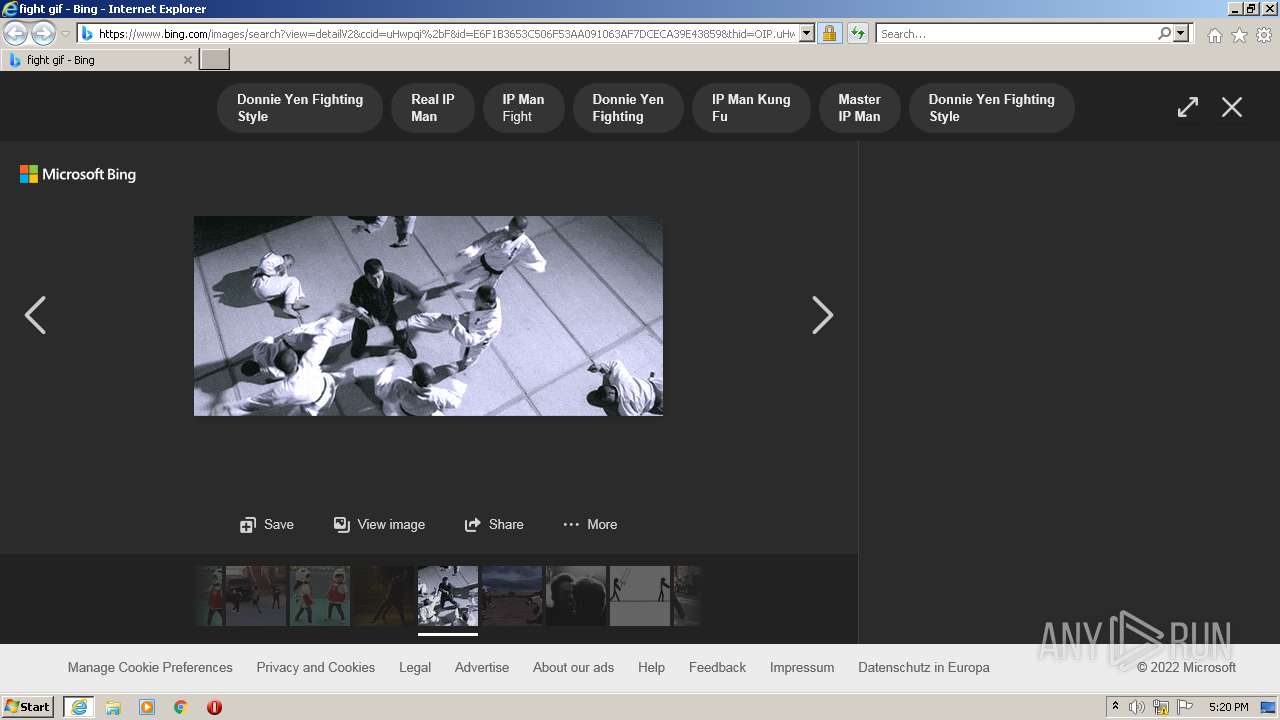Image resolution: width=1280 pixels, height=720 pixels.
Task: Click View image button
Action: pos(379,524)
